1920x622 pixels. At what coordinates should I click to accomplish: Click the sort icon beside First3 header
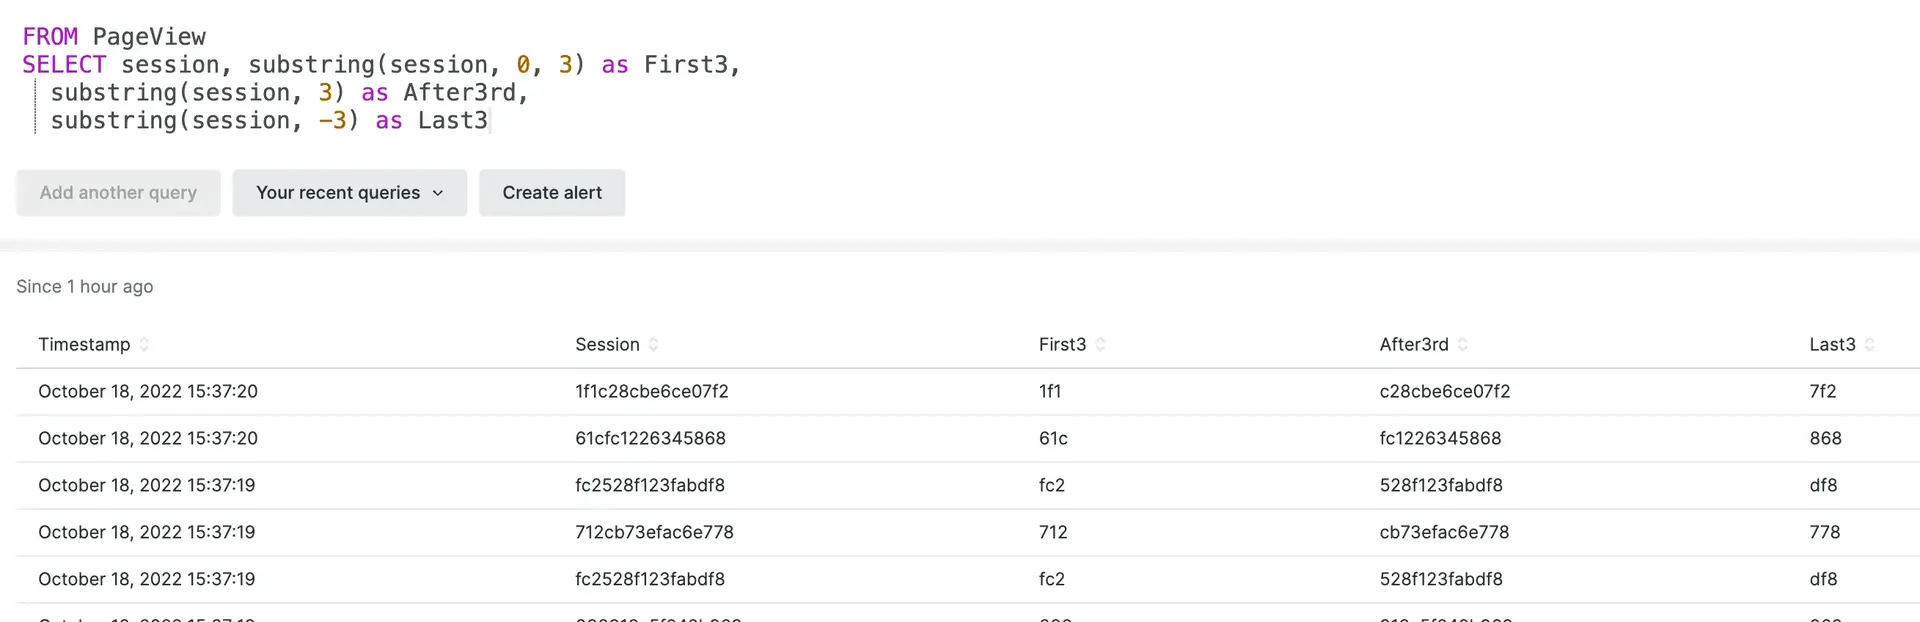pyautogui.click(x=1100, y=344)
